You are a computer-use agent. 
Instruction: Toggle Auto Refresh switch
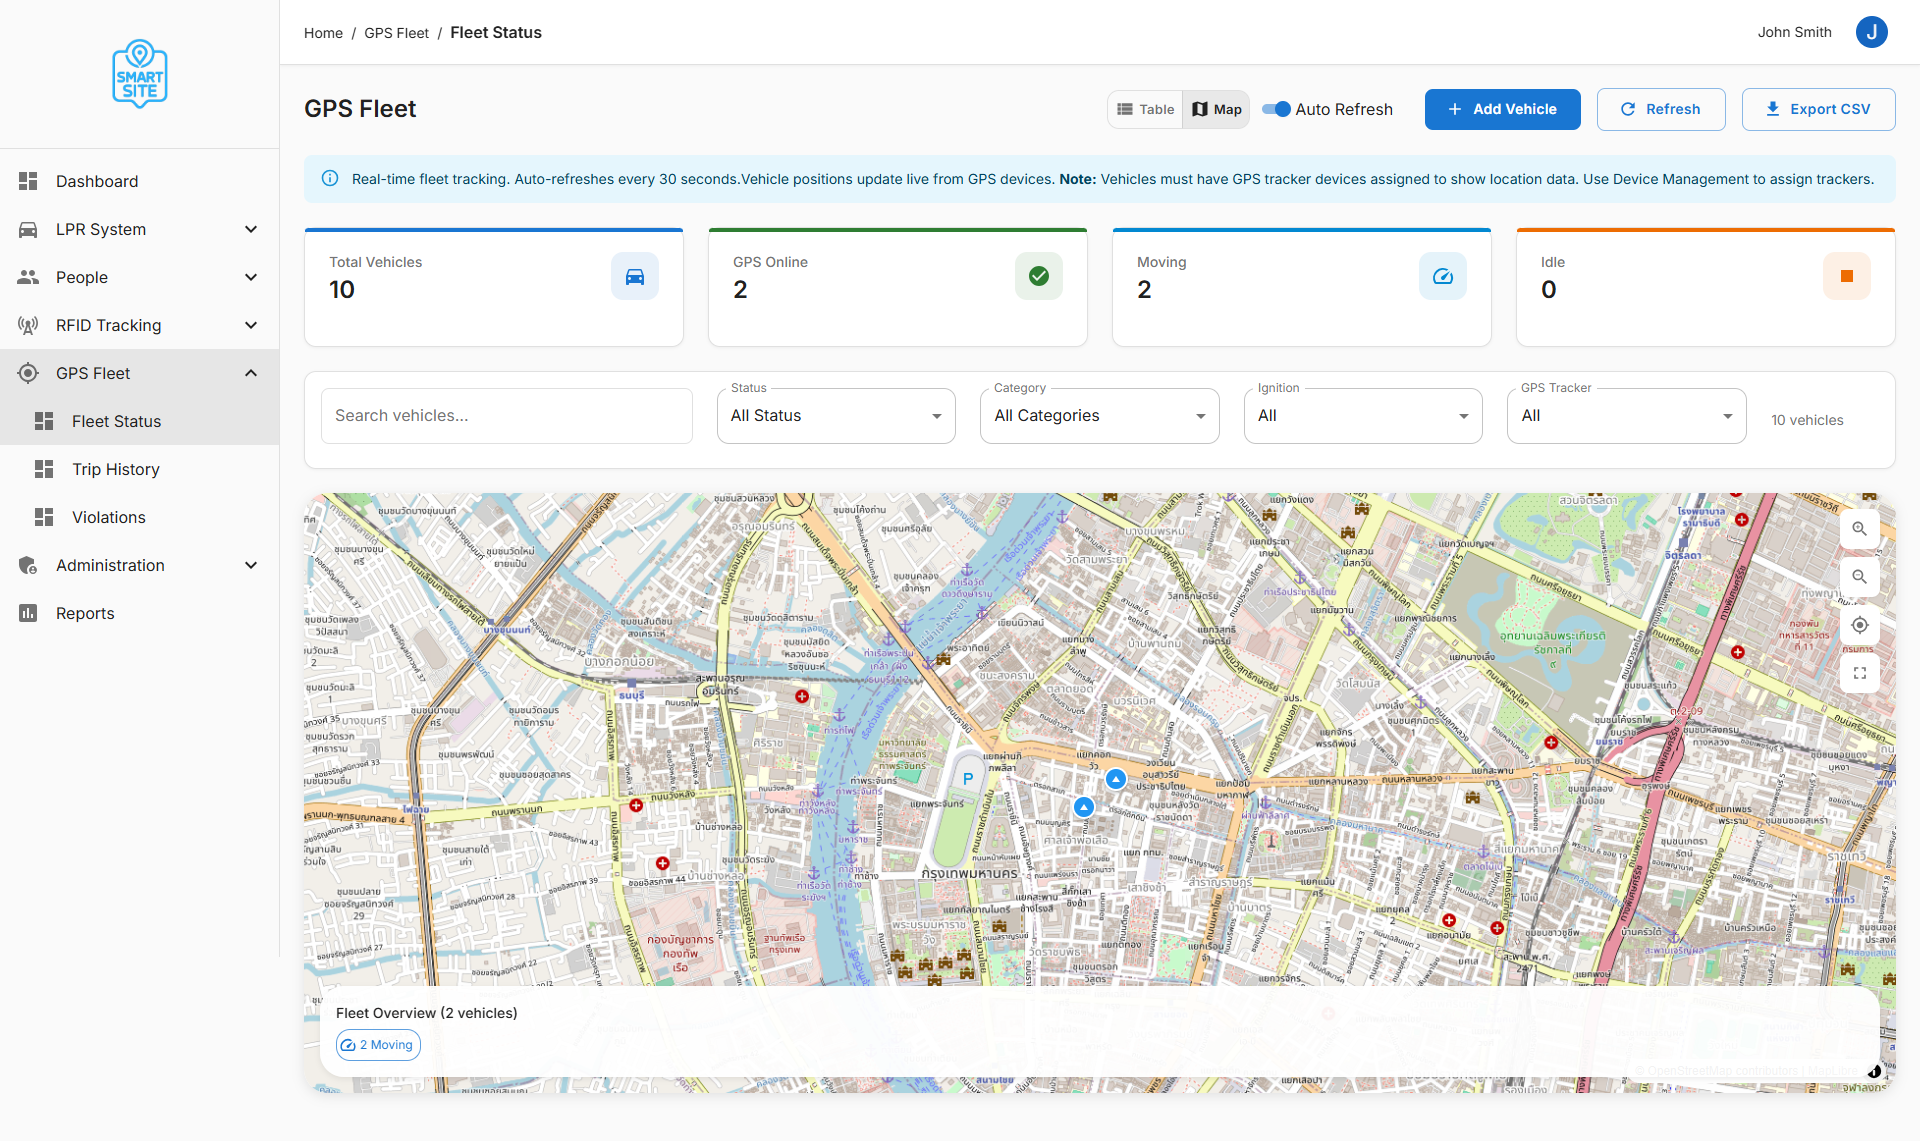point(1276,109)
